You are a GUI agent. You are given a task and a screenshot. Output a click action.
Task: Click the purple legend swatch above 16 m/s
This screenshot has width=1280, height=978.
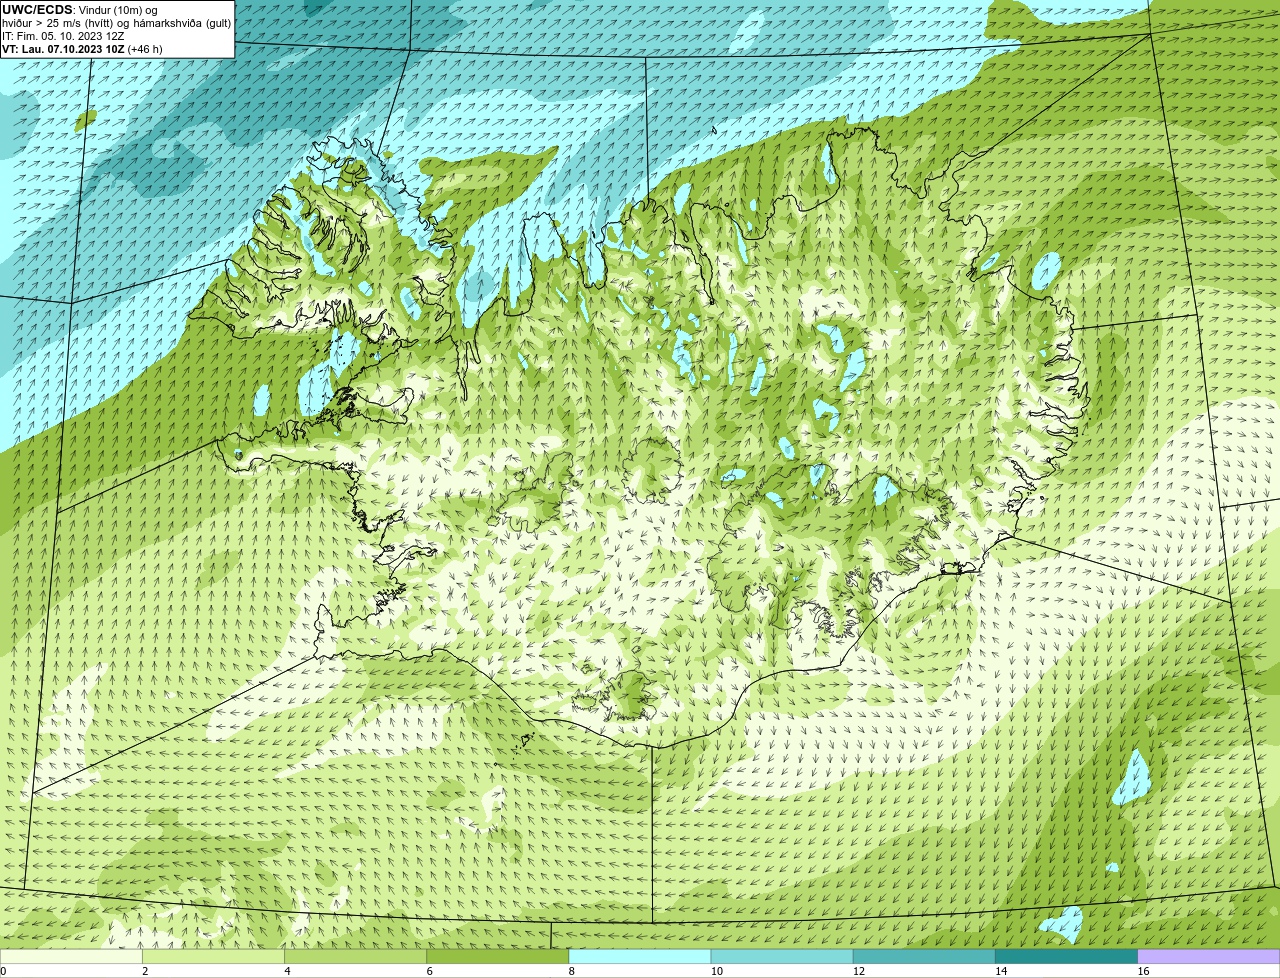(x=1209, y=956)
